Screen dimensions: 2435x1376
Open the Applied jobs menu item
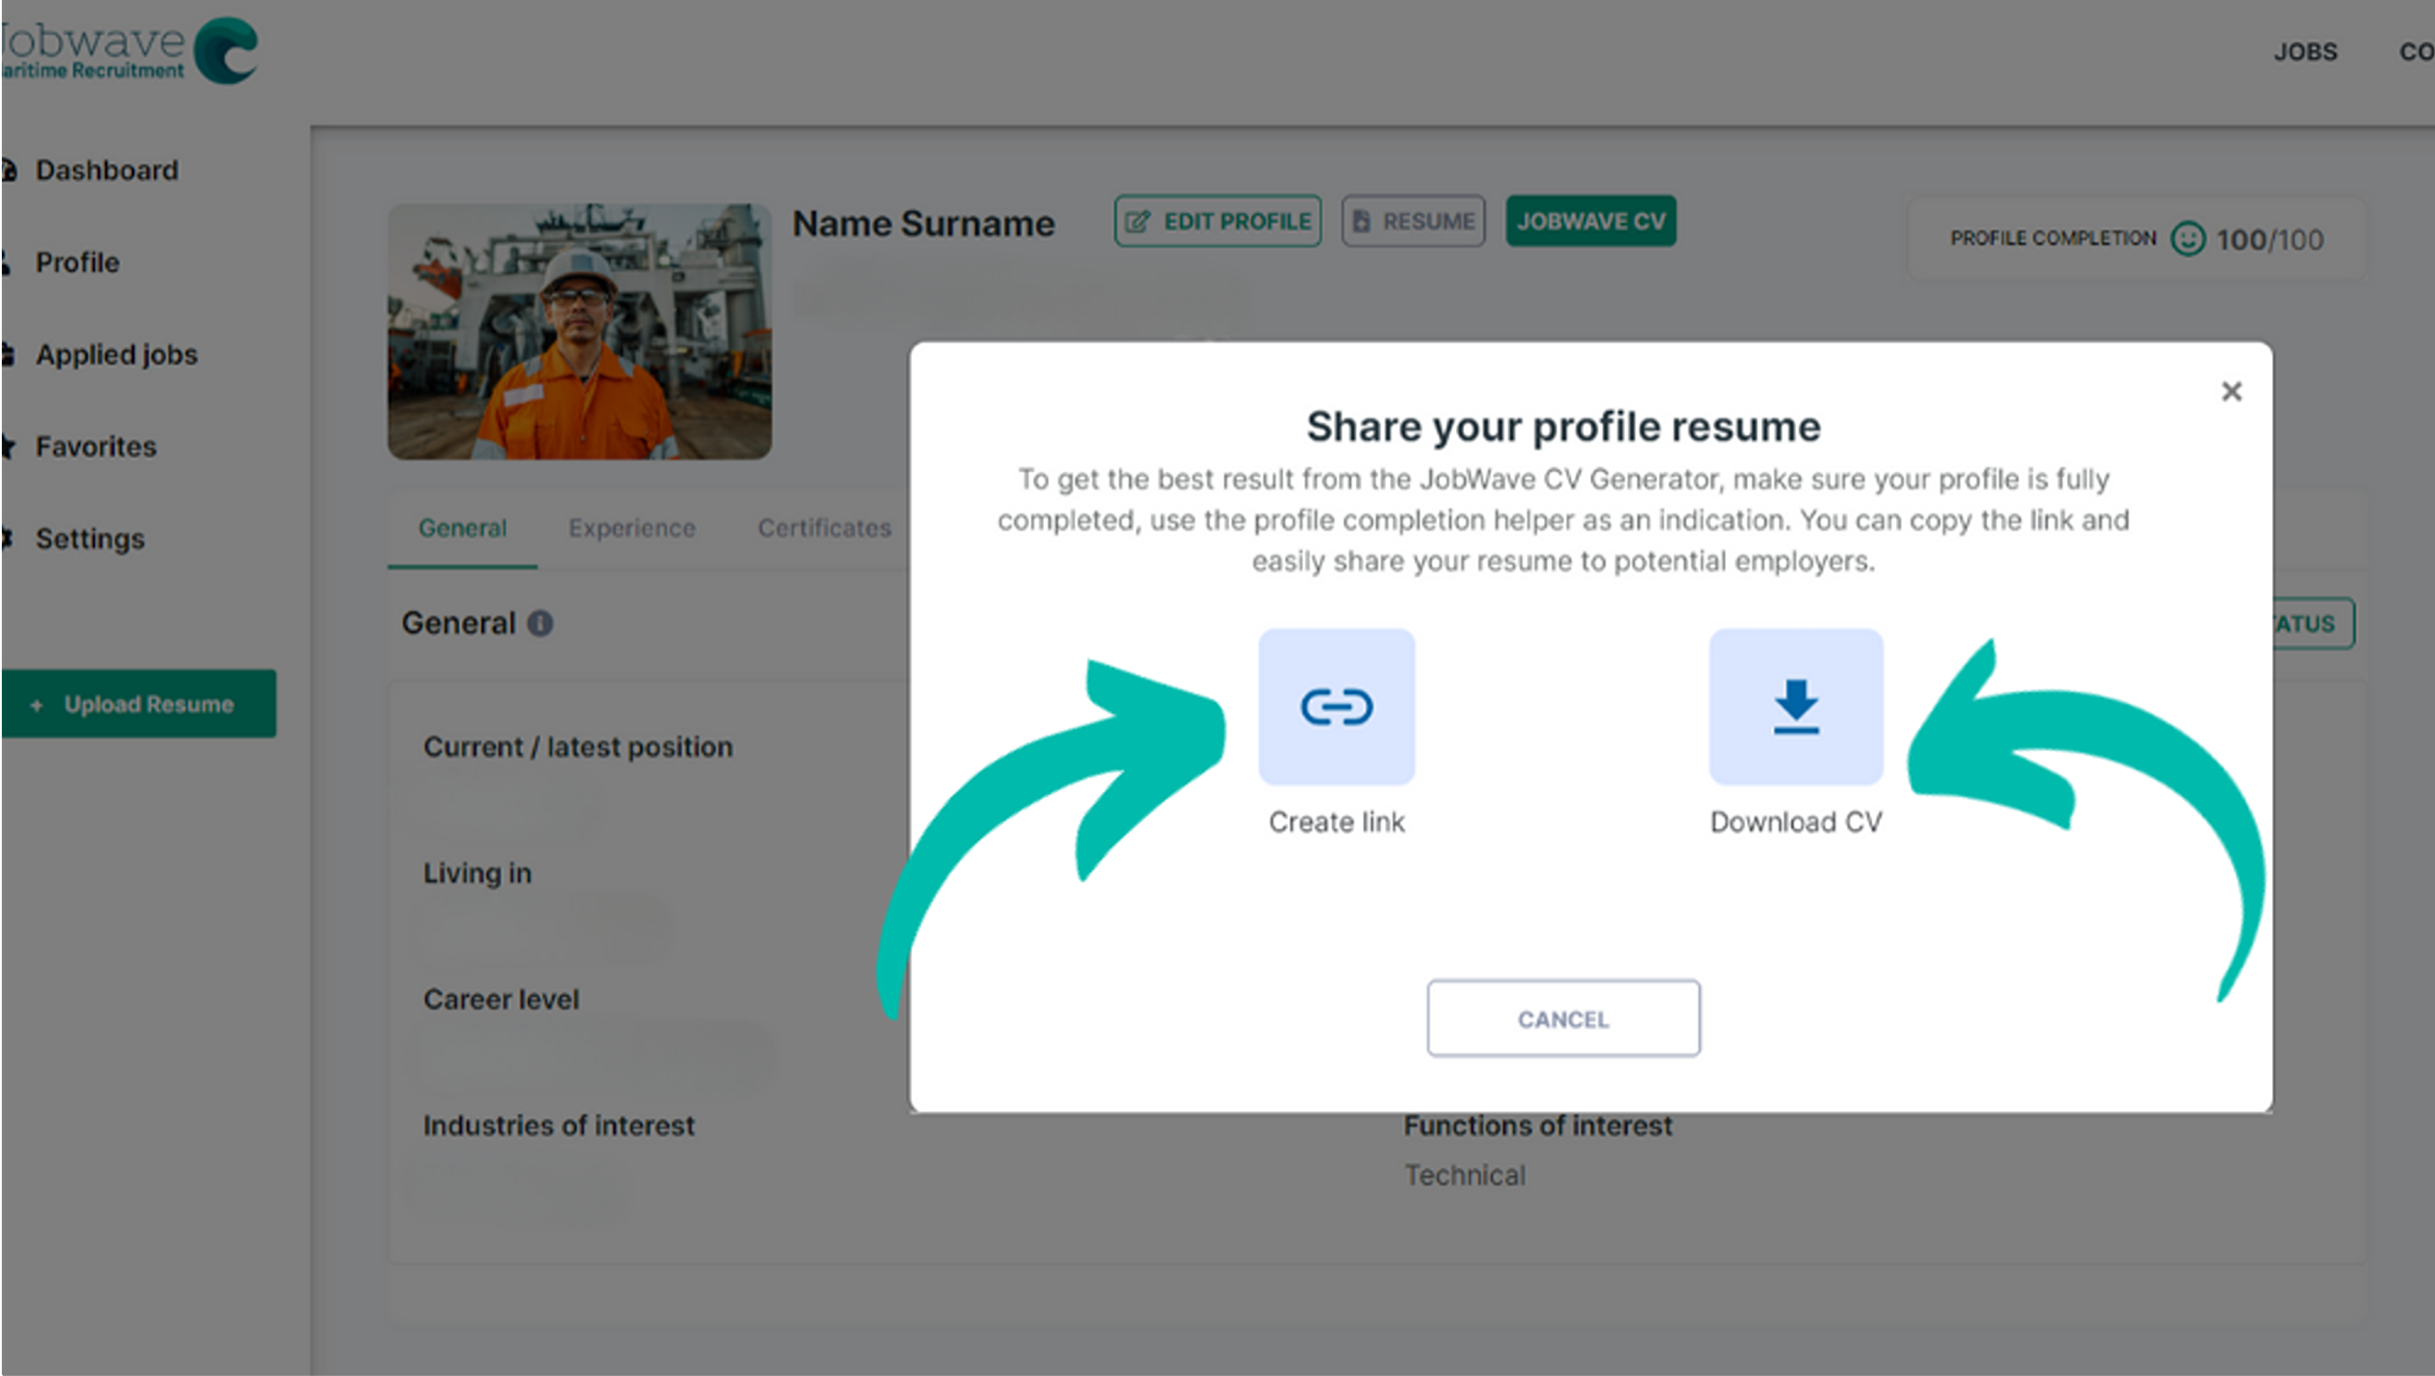[x=117, y=353]
